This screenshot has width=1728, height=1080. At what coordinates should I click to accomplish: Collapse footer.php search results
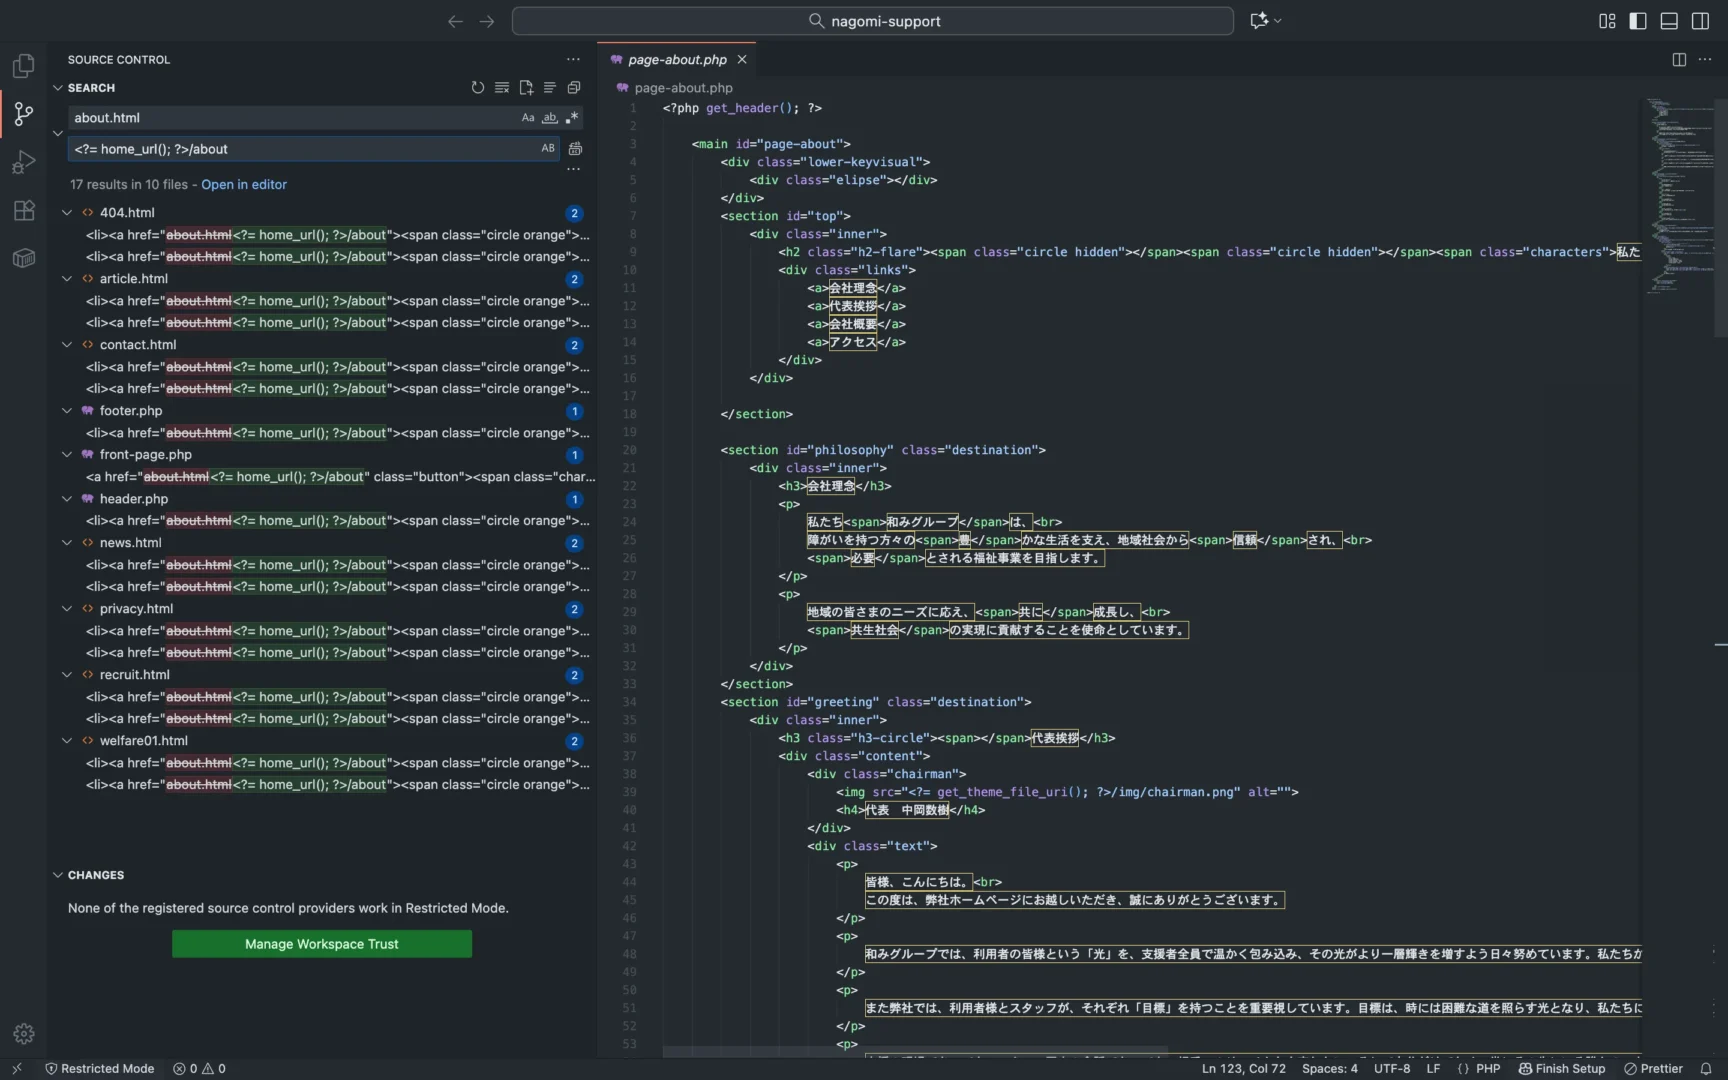67,411
